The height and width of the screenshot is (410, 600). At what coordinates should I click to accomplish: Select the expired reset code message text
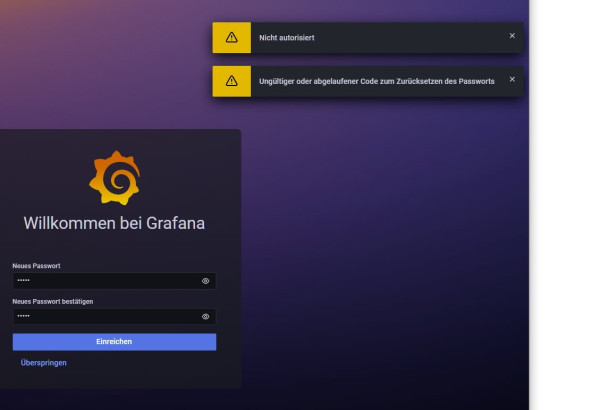[x=376, y=81]
